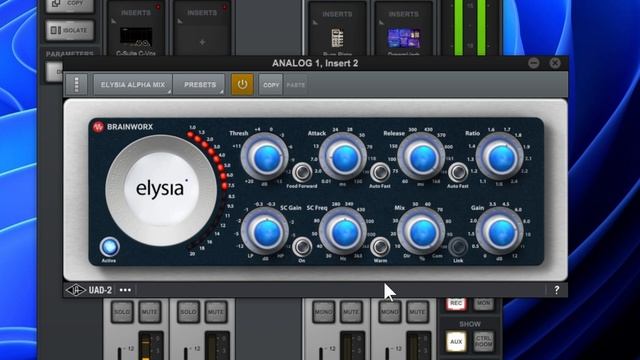Open the plugin options grip menu
The width and height of the screenshot is (640, 360).
76,85
